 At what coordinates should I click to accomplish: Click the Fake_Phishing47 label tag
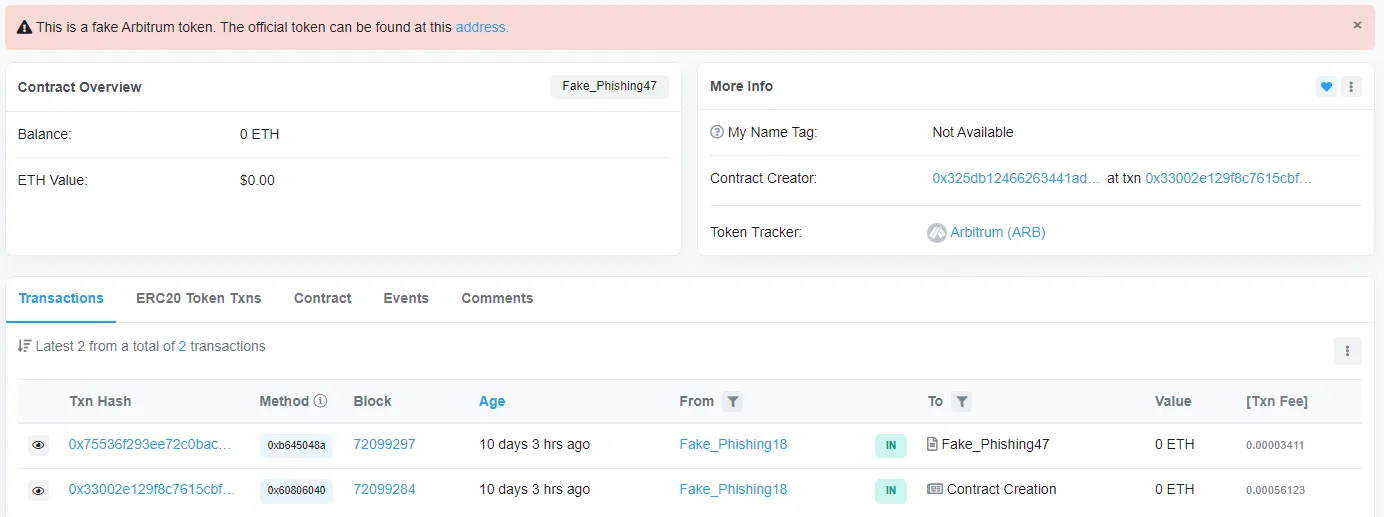(609, 86)
